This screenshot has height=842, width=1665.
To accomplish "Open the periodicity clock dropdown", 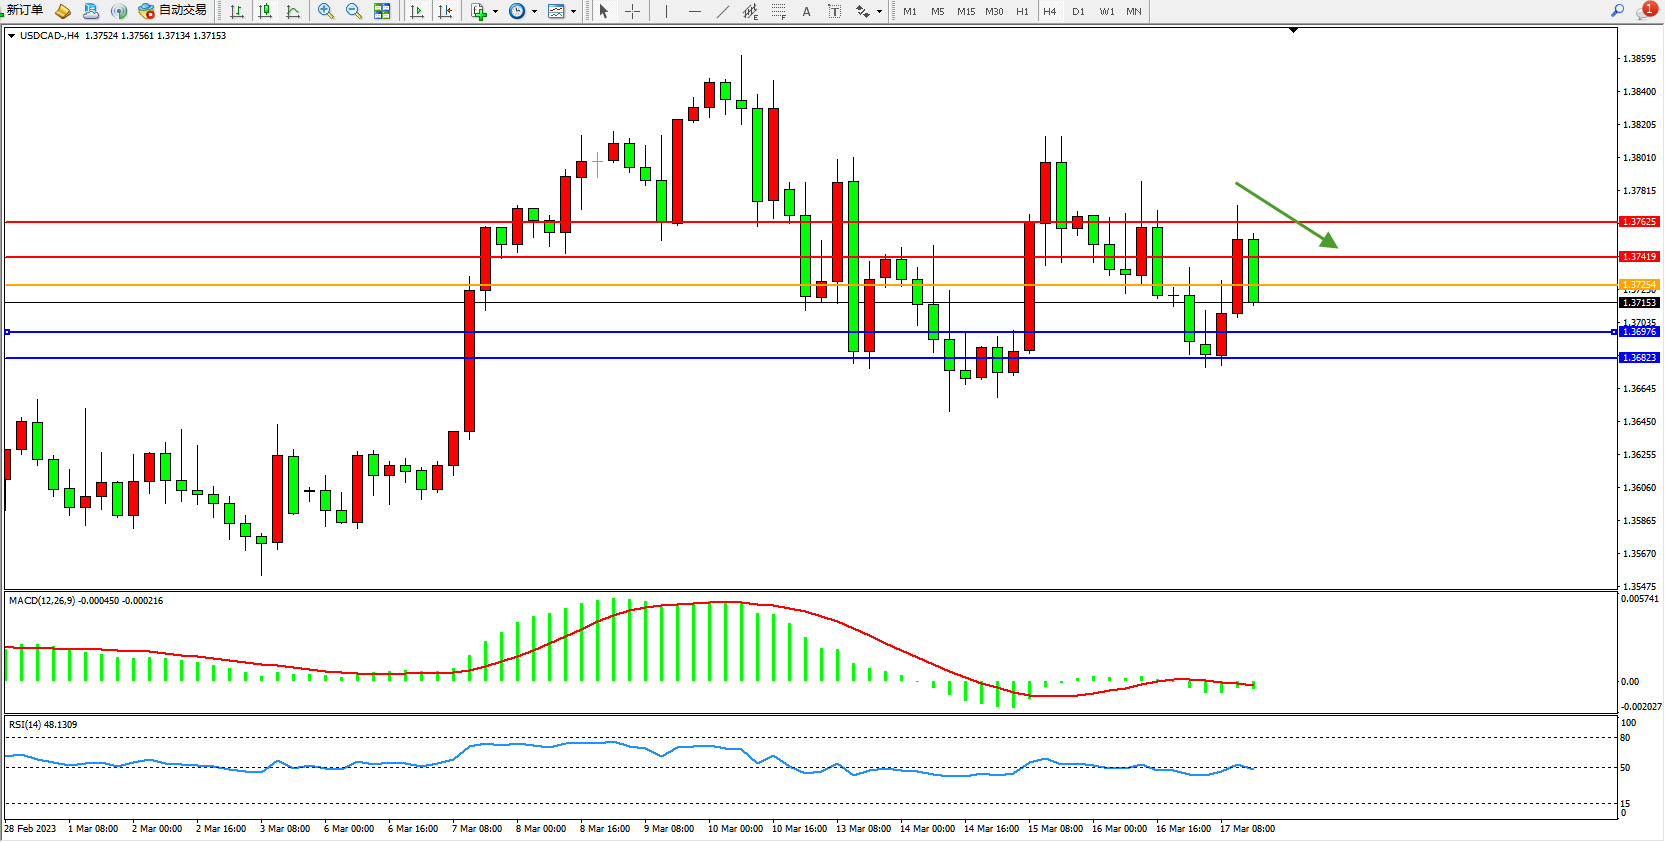I will pos(534,12).
